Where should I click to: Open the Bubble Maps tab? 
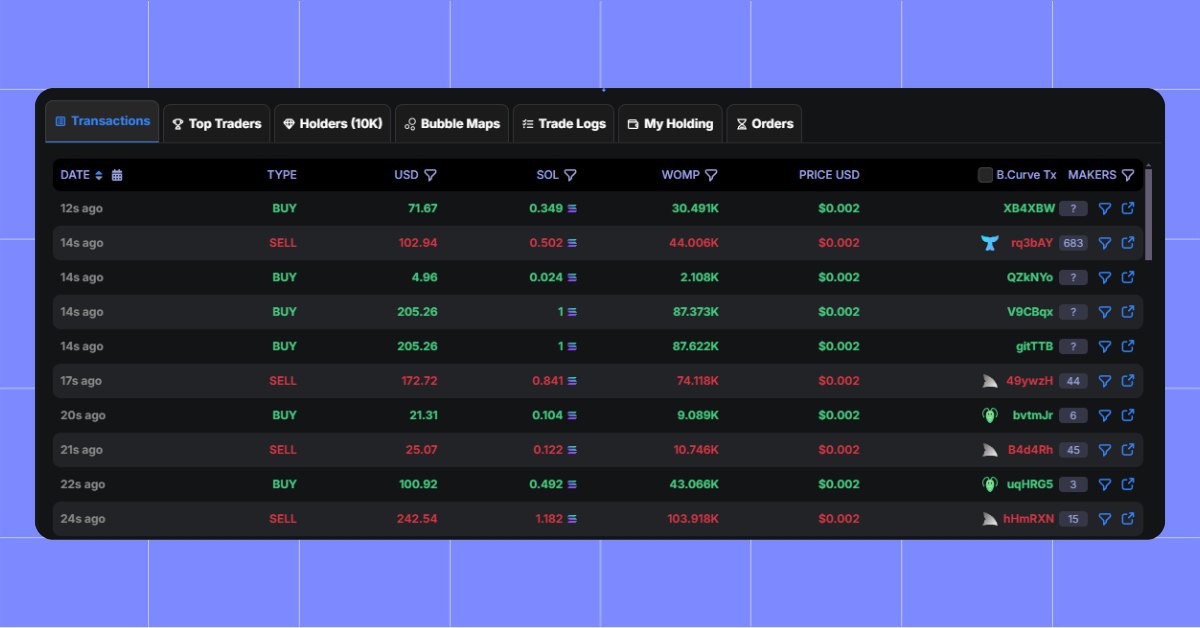point(452,123)
